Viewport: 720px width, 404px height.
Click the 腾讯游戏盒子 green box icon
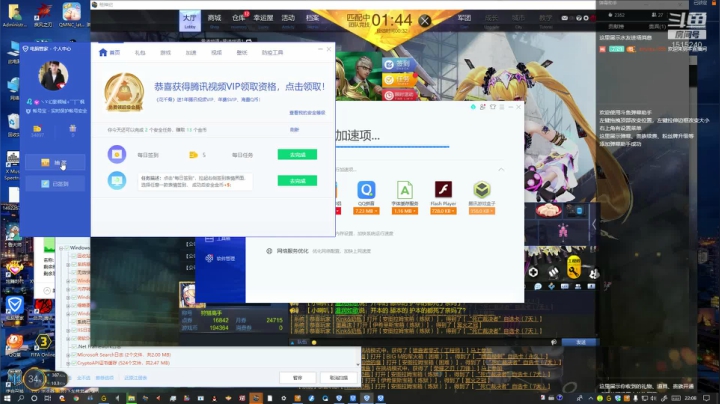pos(482,190)
